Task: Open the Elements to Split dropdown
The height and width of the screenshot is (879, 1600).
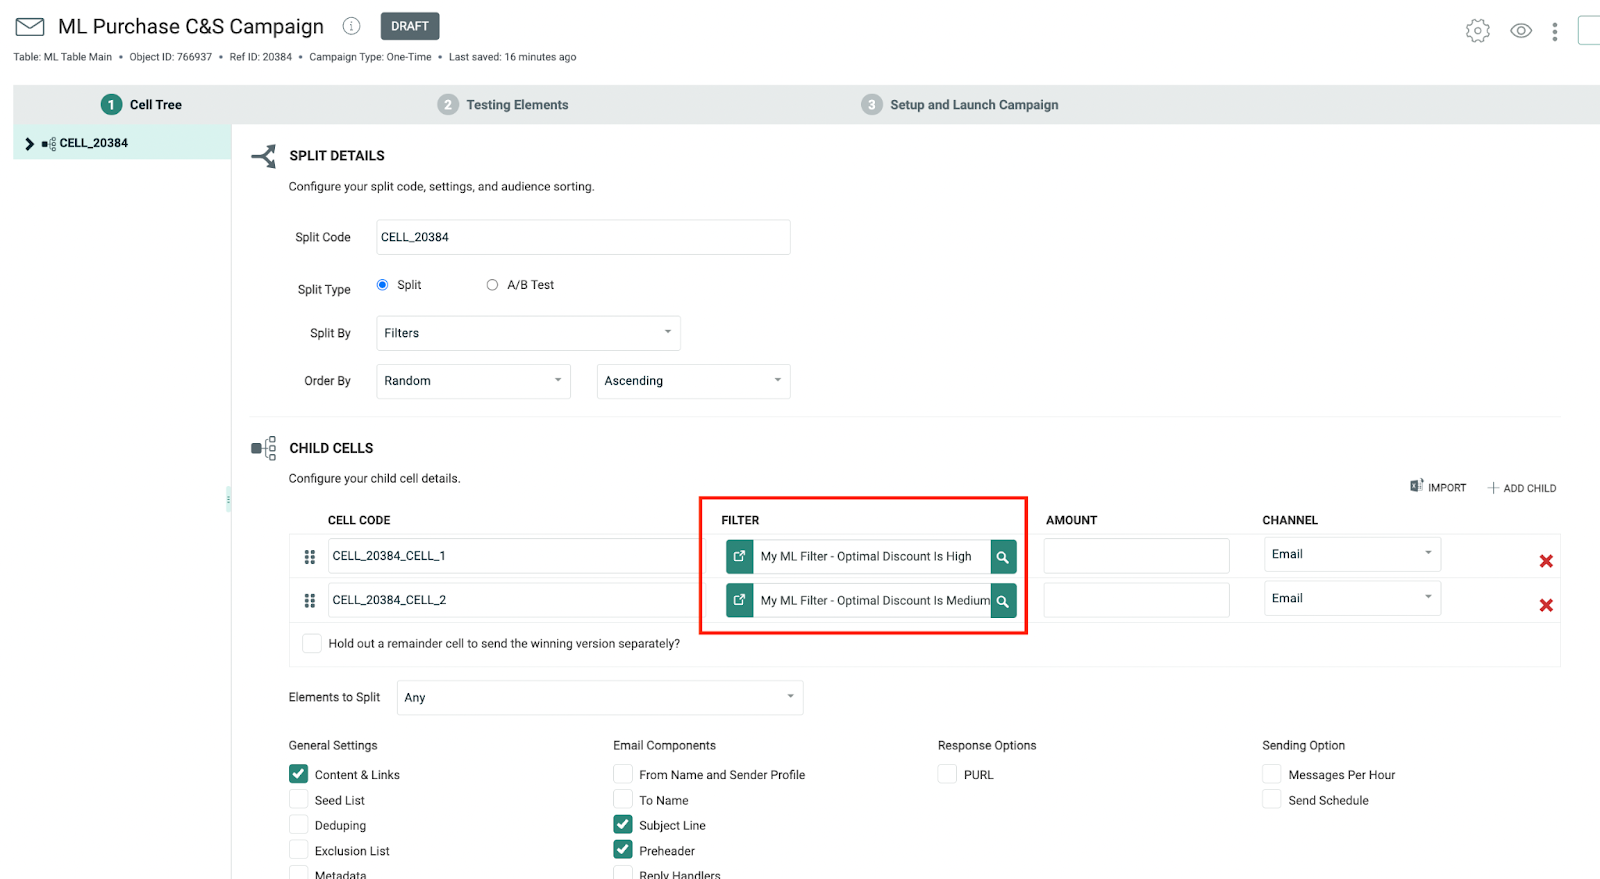Action: coord(599,698)
